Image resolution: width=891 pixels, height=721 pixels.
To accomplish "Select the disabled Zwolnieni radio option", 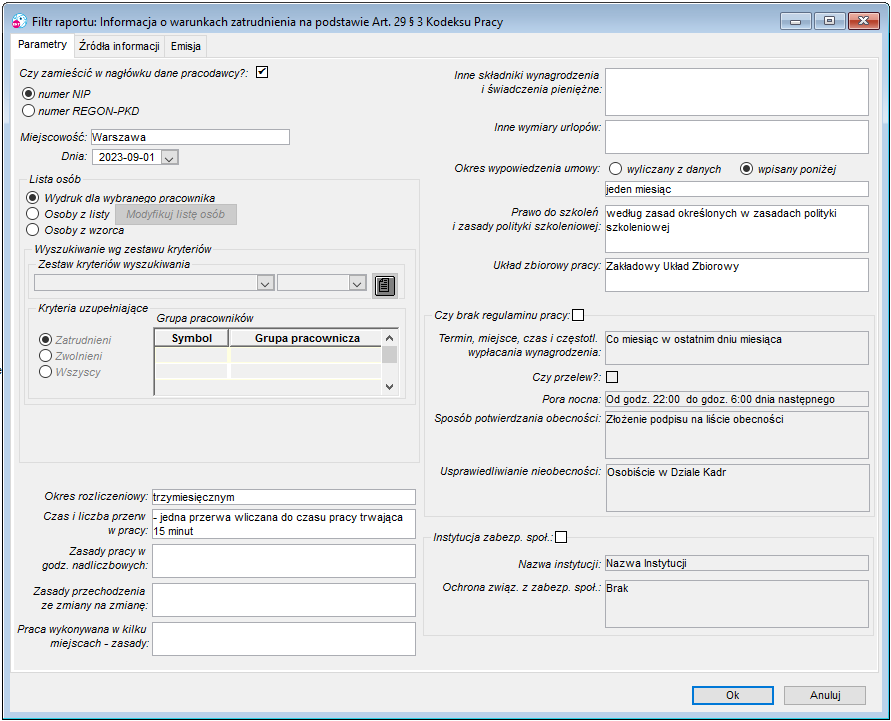I will tap(45, 355).
